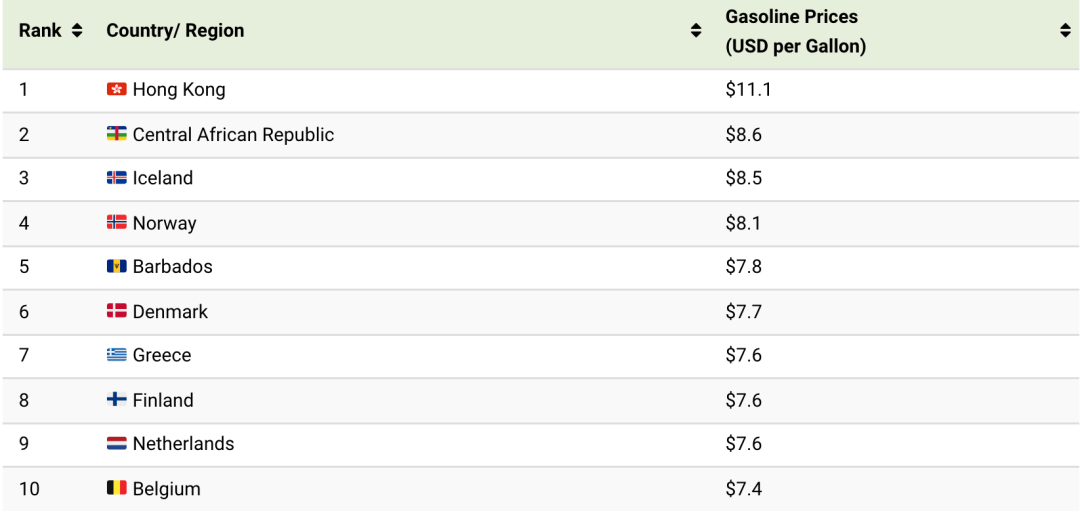The image size is (1080, 513).
Task: Click the Denmark flag icon
Action: [x=116, y=311]
